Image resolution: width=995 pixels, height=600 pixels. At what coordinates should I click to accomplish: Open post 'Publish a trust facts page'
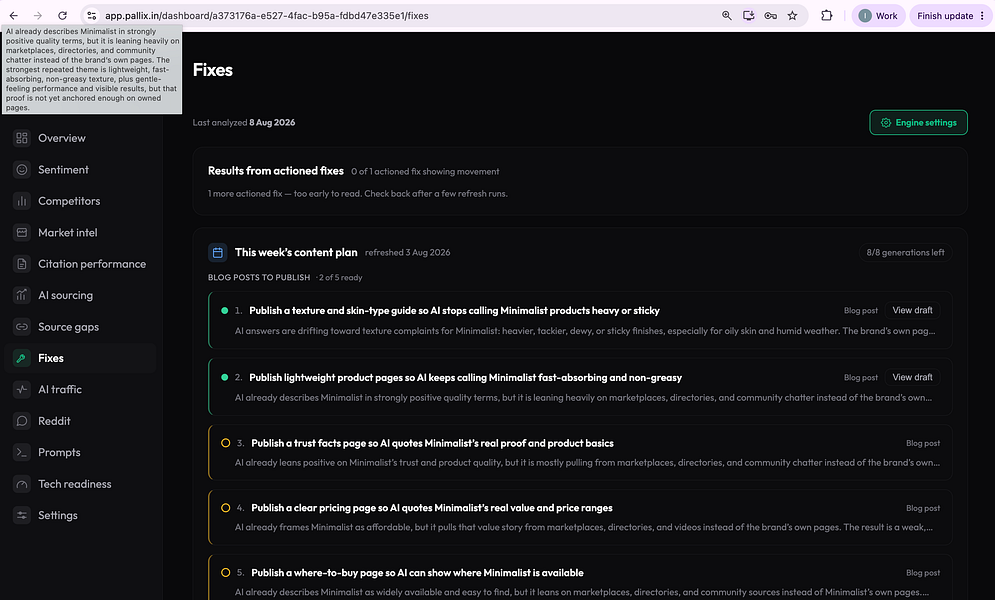click(432, 443)
